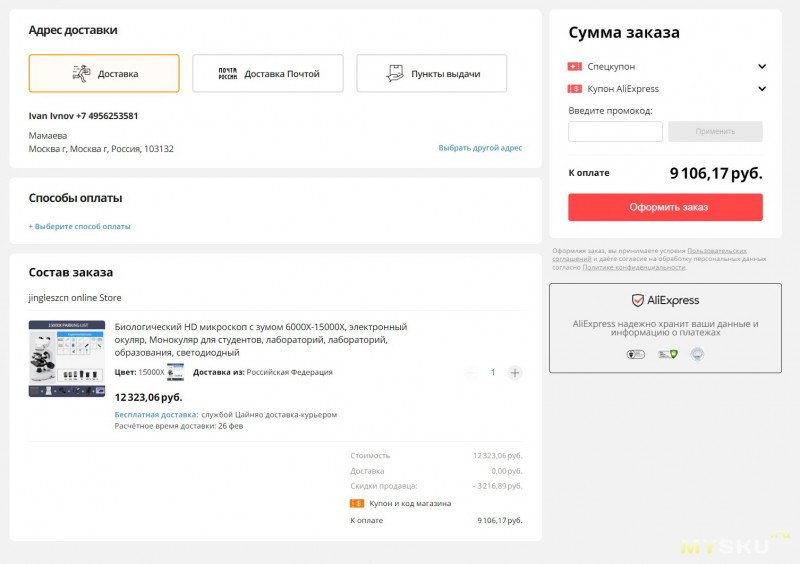Click the AliExpress shield logo icon
This screenshot has height=564, width=800.
(637, 300)
